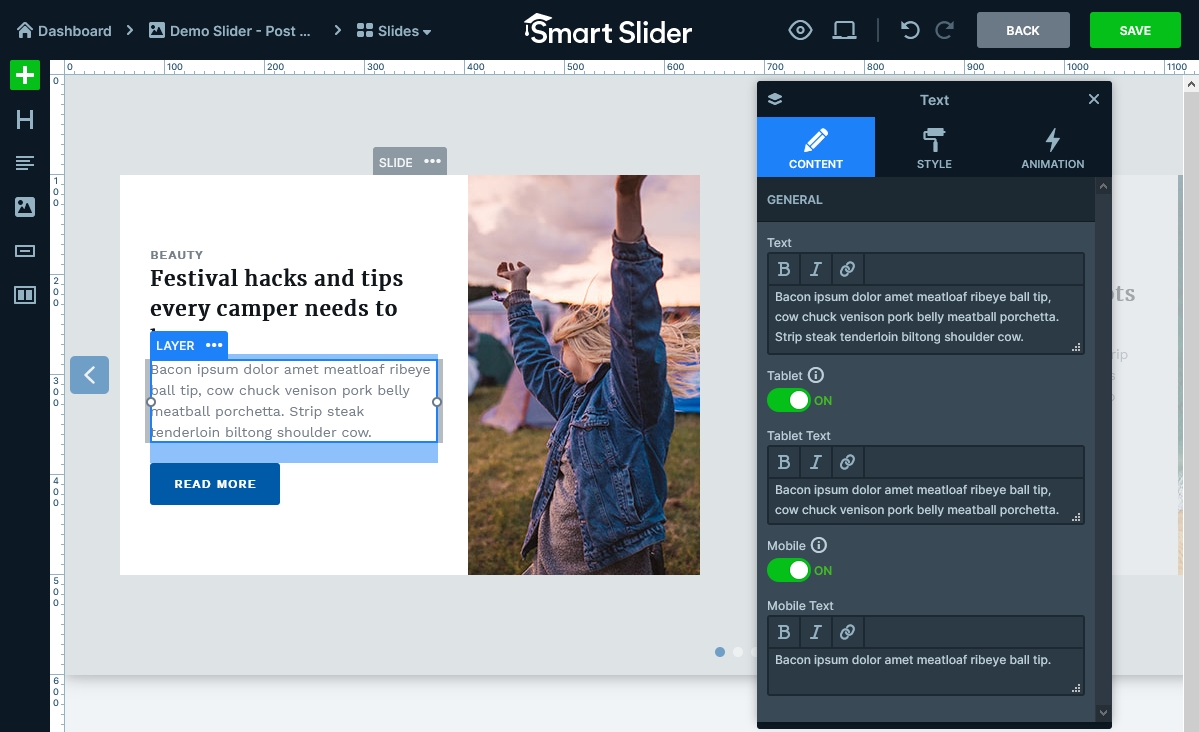Click the right resize handle of selected layer

pyautogui.click(x=437, y=402)
